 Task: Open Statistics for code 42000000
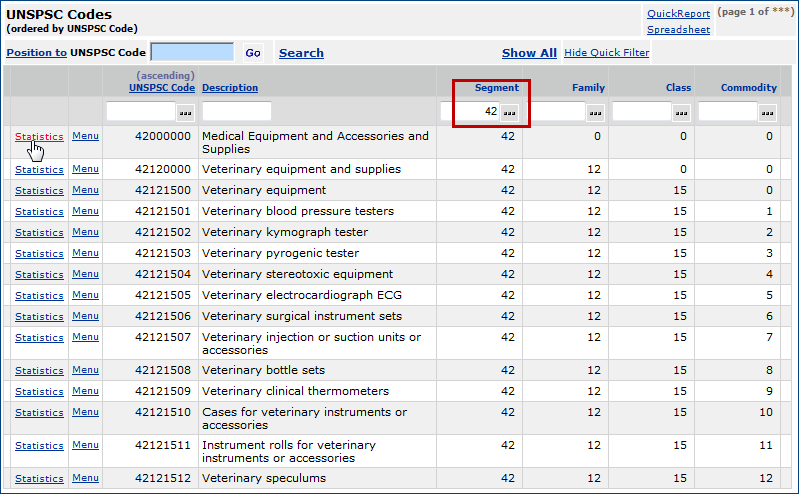click(x=39, y=137)
